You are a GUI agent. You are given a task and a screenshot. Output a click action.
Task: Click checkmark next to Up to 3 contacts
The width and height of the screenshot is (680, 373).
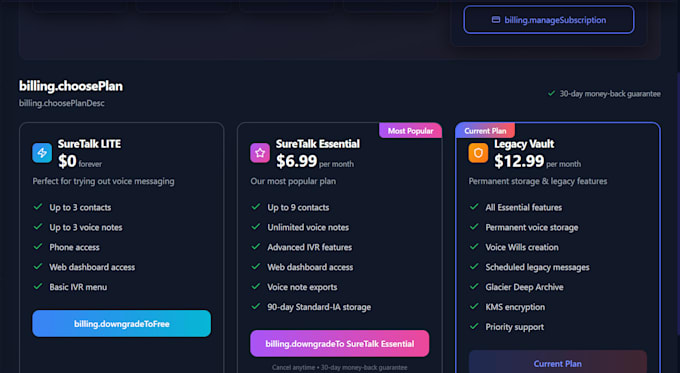click(38, 206)
